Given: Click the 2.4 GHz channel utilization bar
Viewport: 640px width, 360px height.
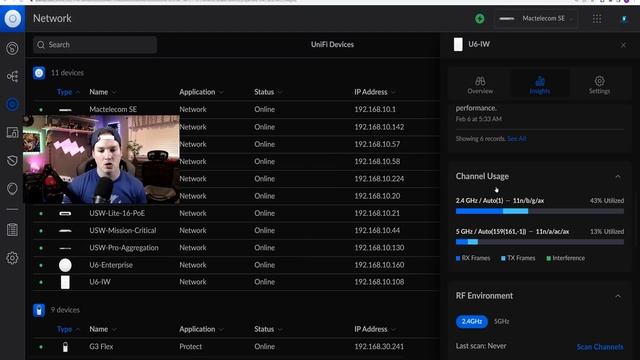Looking at the screenshot, I should pos(540,211).
